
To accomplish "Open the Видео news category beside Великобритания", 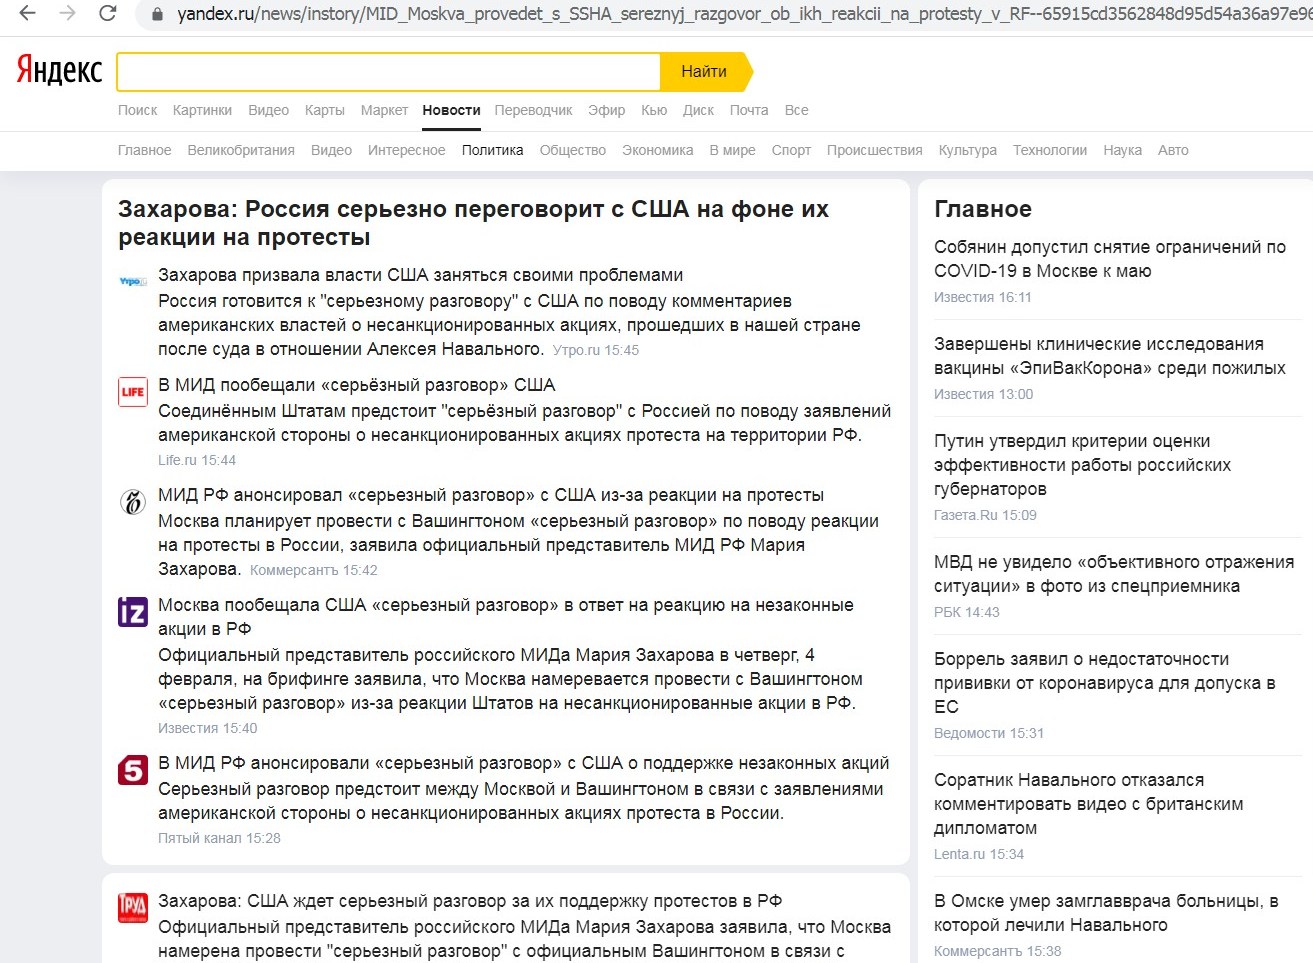I will click(331, 150).
